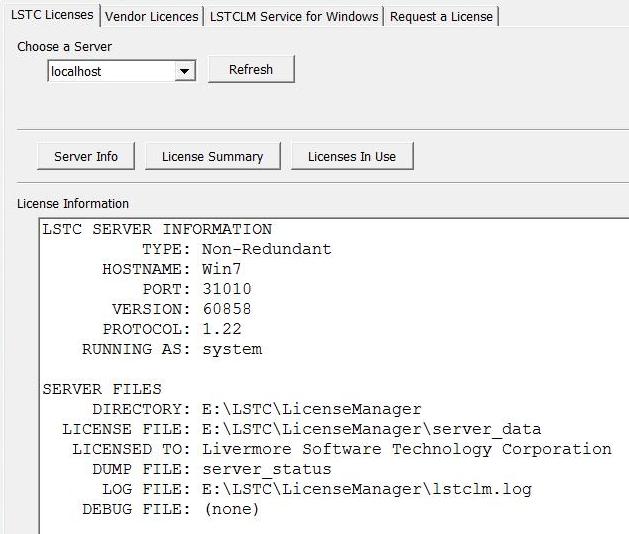Click the RUNNING AS system line
The height and width of the screenshot is (534, 629).
click(x=171, y=349)
